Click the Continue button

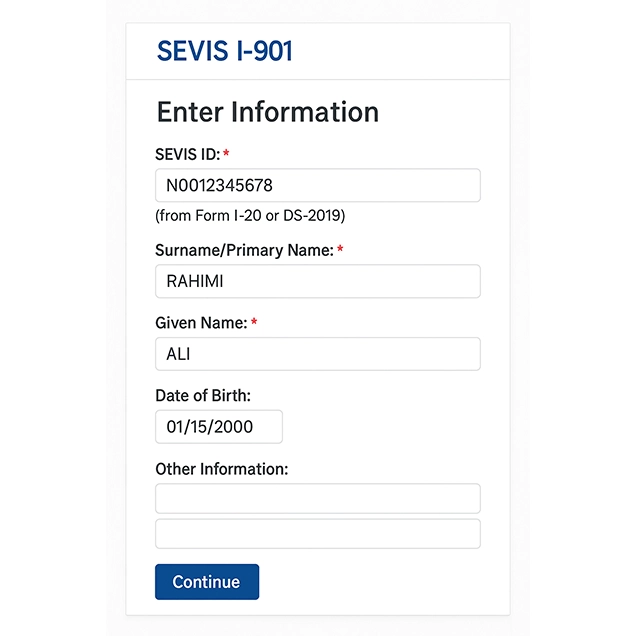point(206,582)
